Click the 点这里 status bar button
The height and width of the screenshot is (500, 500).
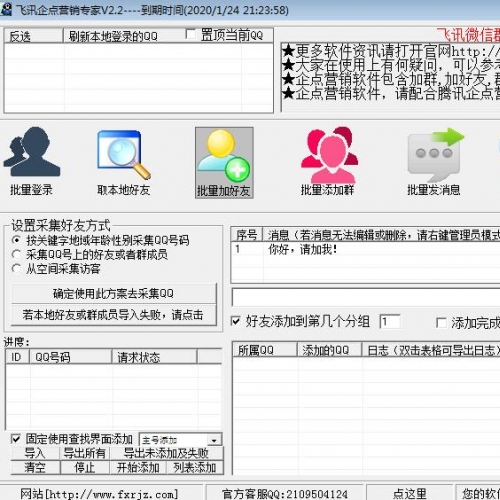(410, 493)
